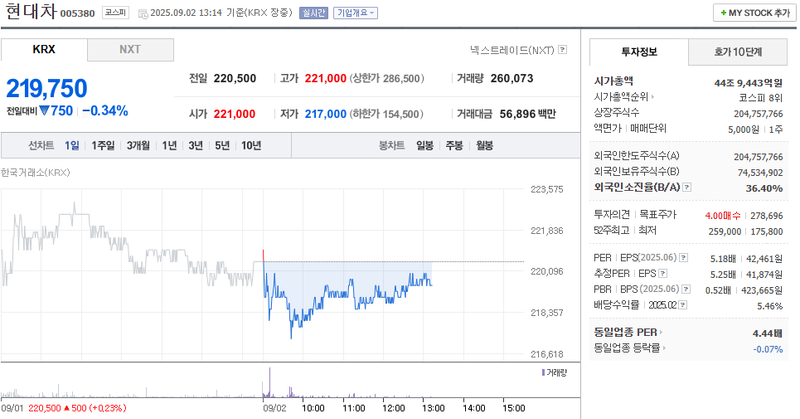Image resolution: width=800 pixels, height=419 pixels.
Task: Click the 저가 value 217,000
Action: pos(326,114)
